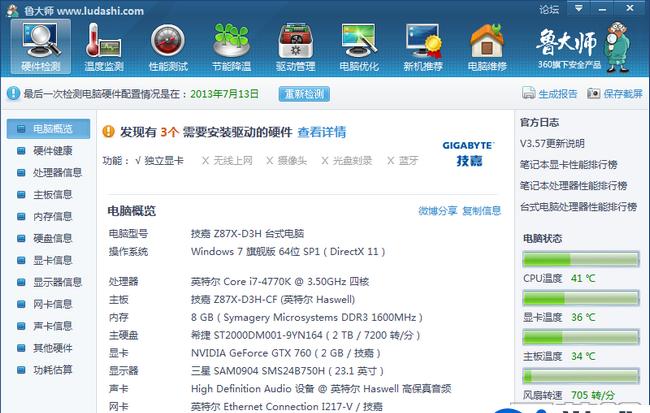Click the CPU温度 progress bar
This screenshot has width=650, height=413.
tap(581, 260)
